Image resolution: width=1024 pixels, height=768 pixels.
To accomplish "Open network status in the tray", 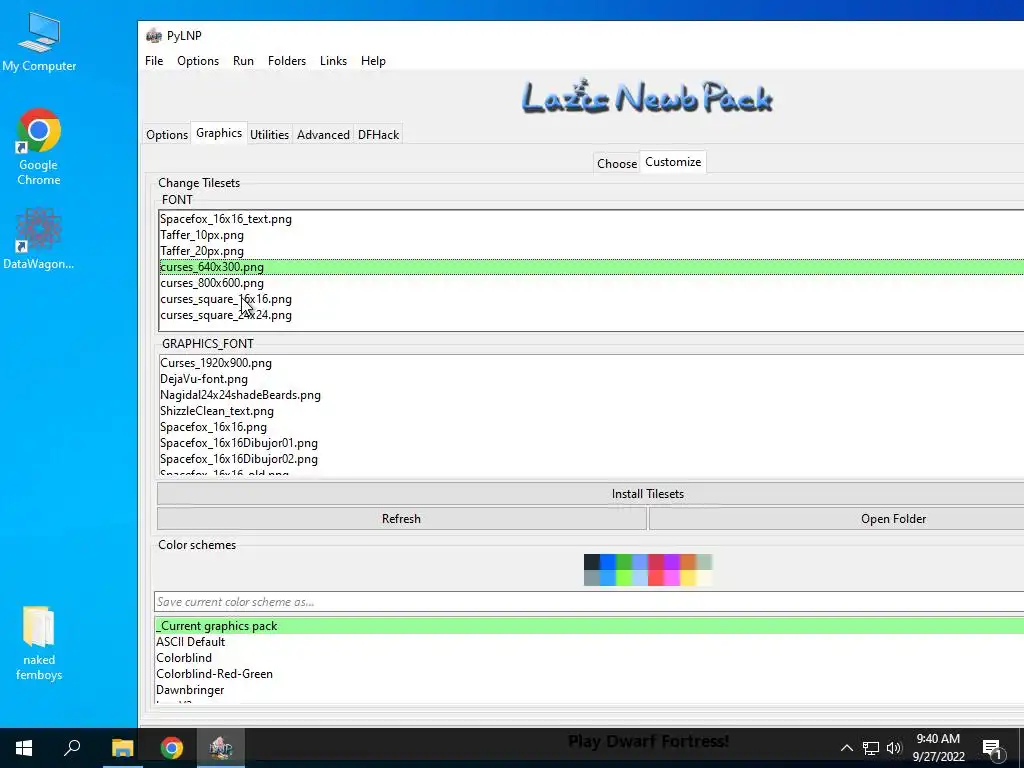I will tap(871, 748).
